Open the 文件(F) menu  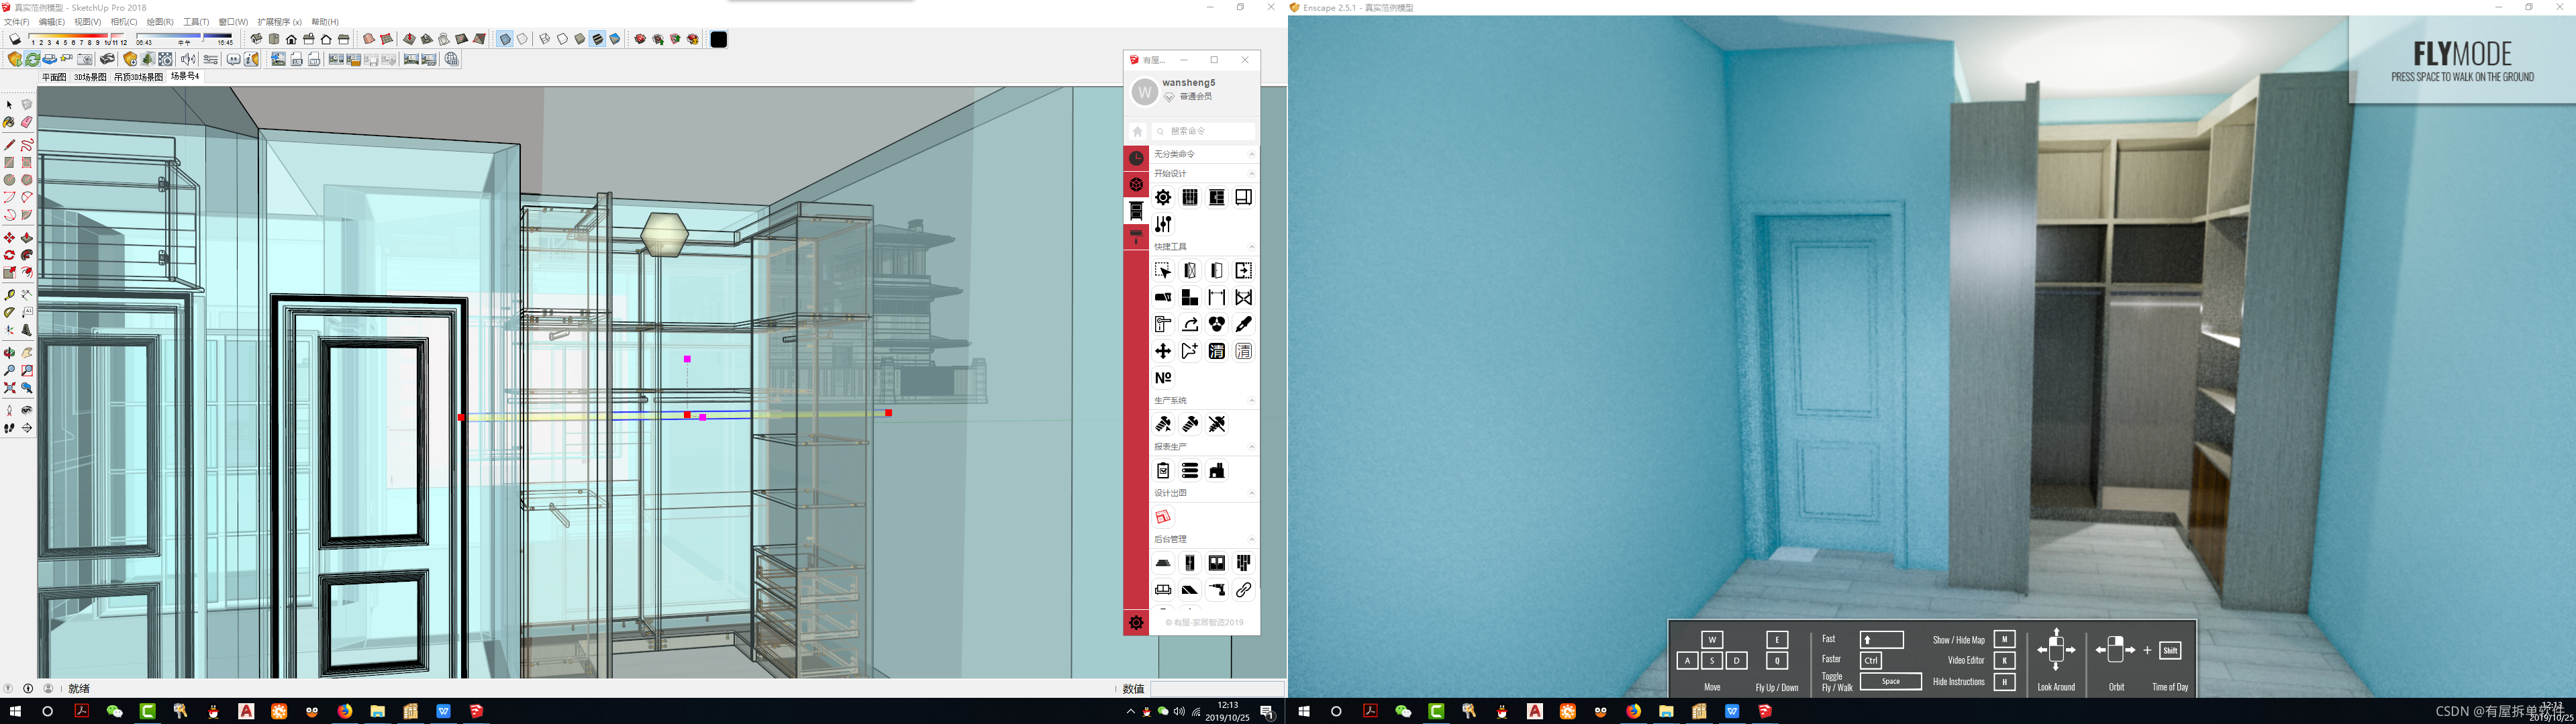click(16, 21)
